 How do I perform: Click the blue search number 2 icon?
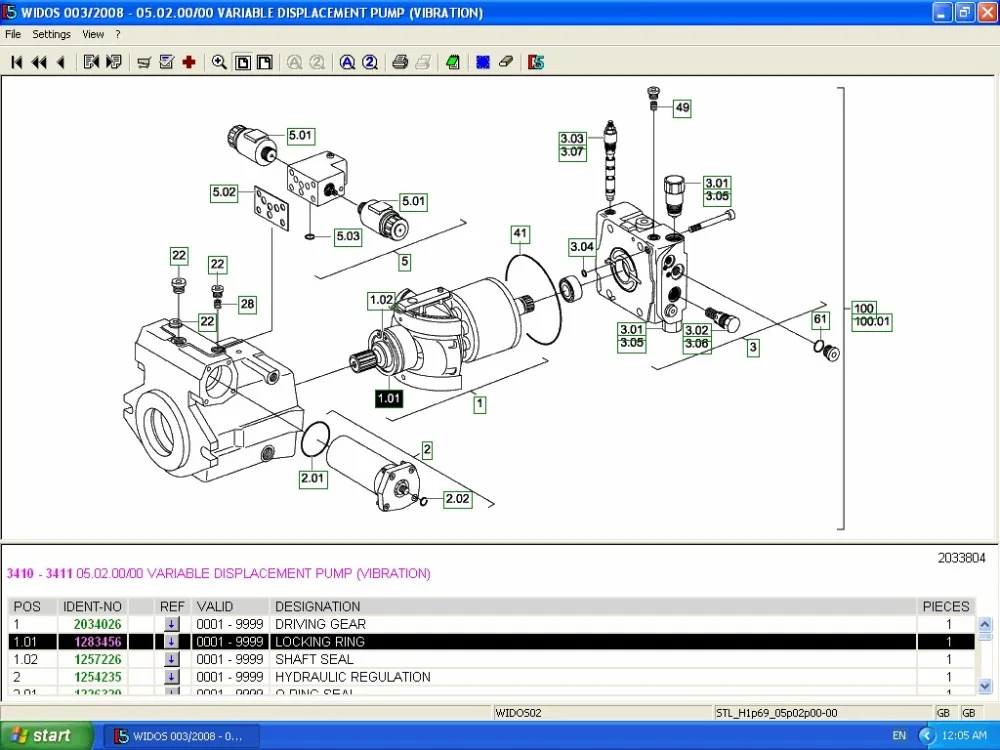(x=370, y=62)
